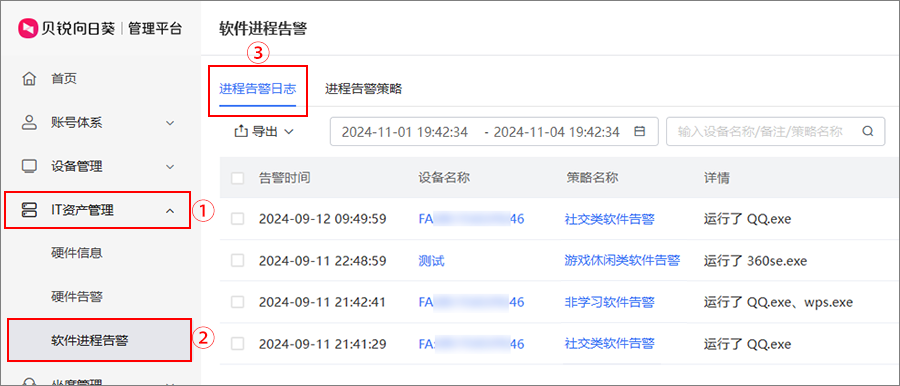Click the search magnifier icon
The width and height of the screenshot is (900, 386).
[x=867, y=132]
